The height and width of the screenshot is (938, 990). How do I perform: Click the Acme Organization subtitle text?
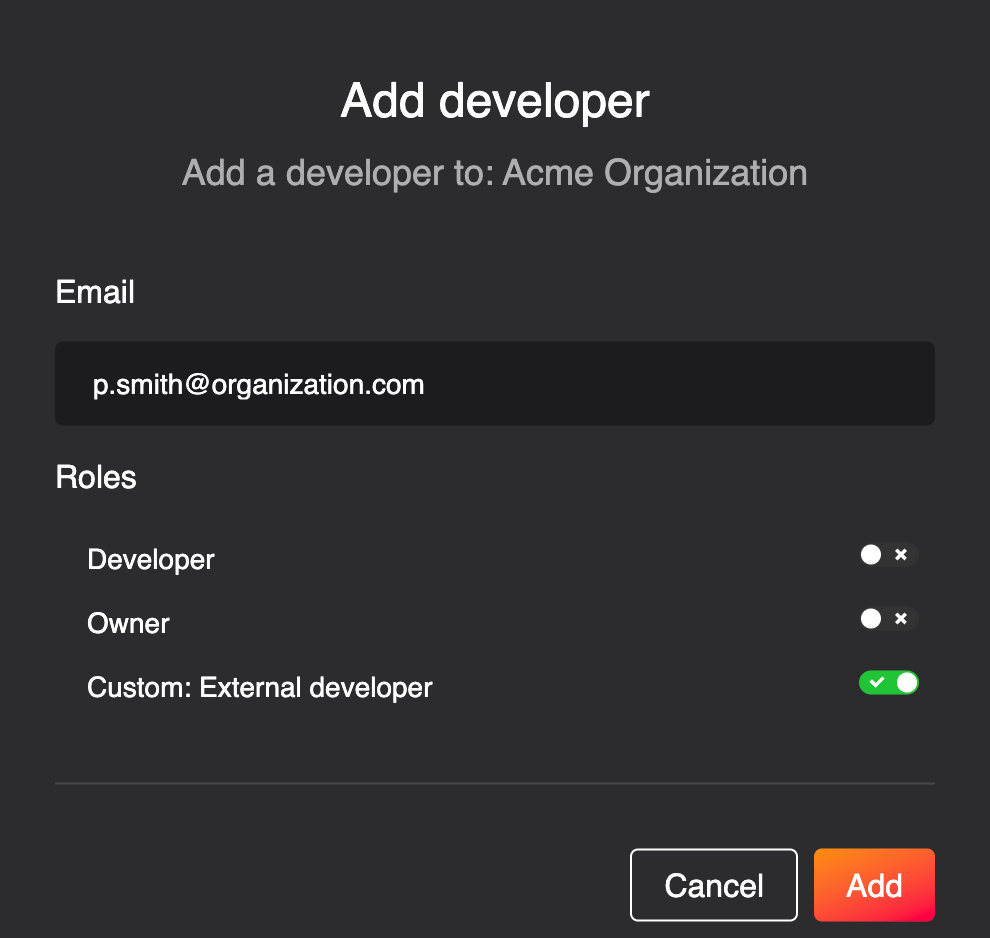coord(655,173)
